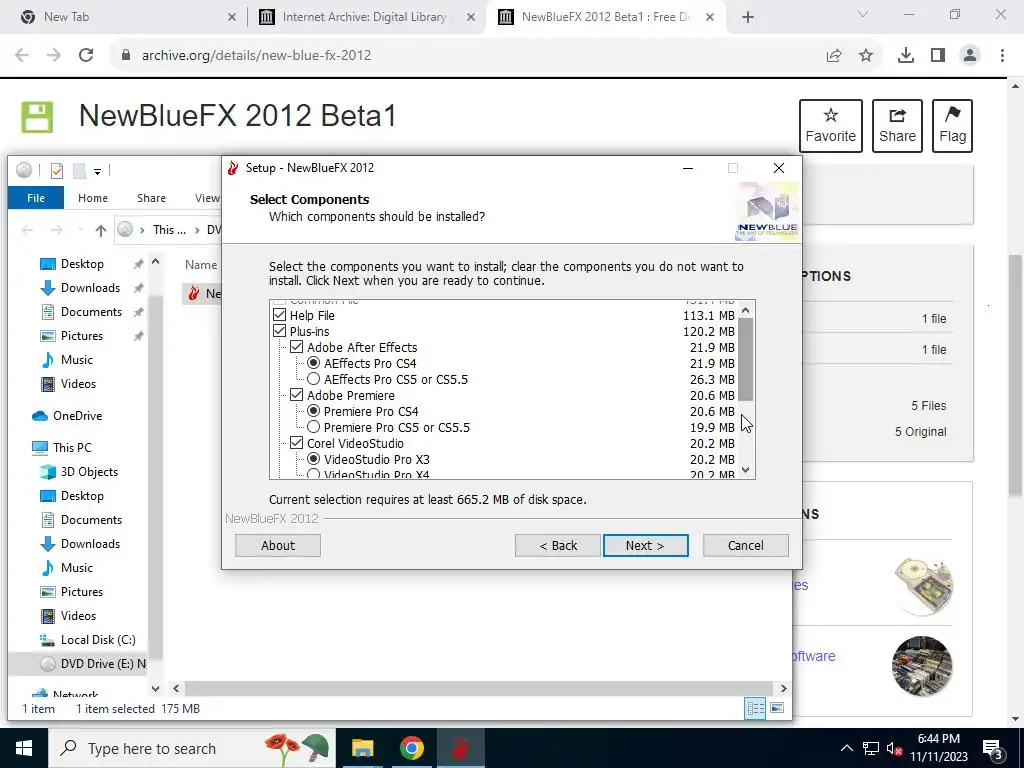The image size is (1024, 768).
Task: Click the Favorite star button
Action: [831, 125]
